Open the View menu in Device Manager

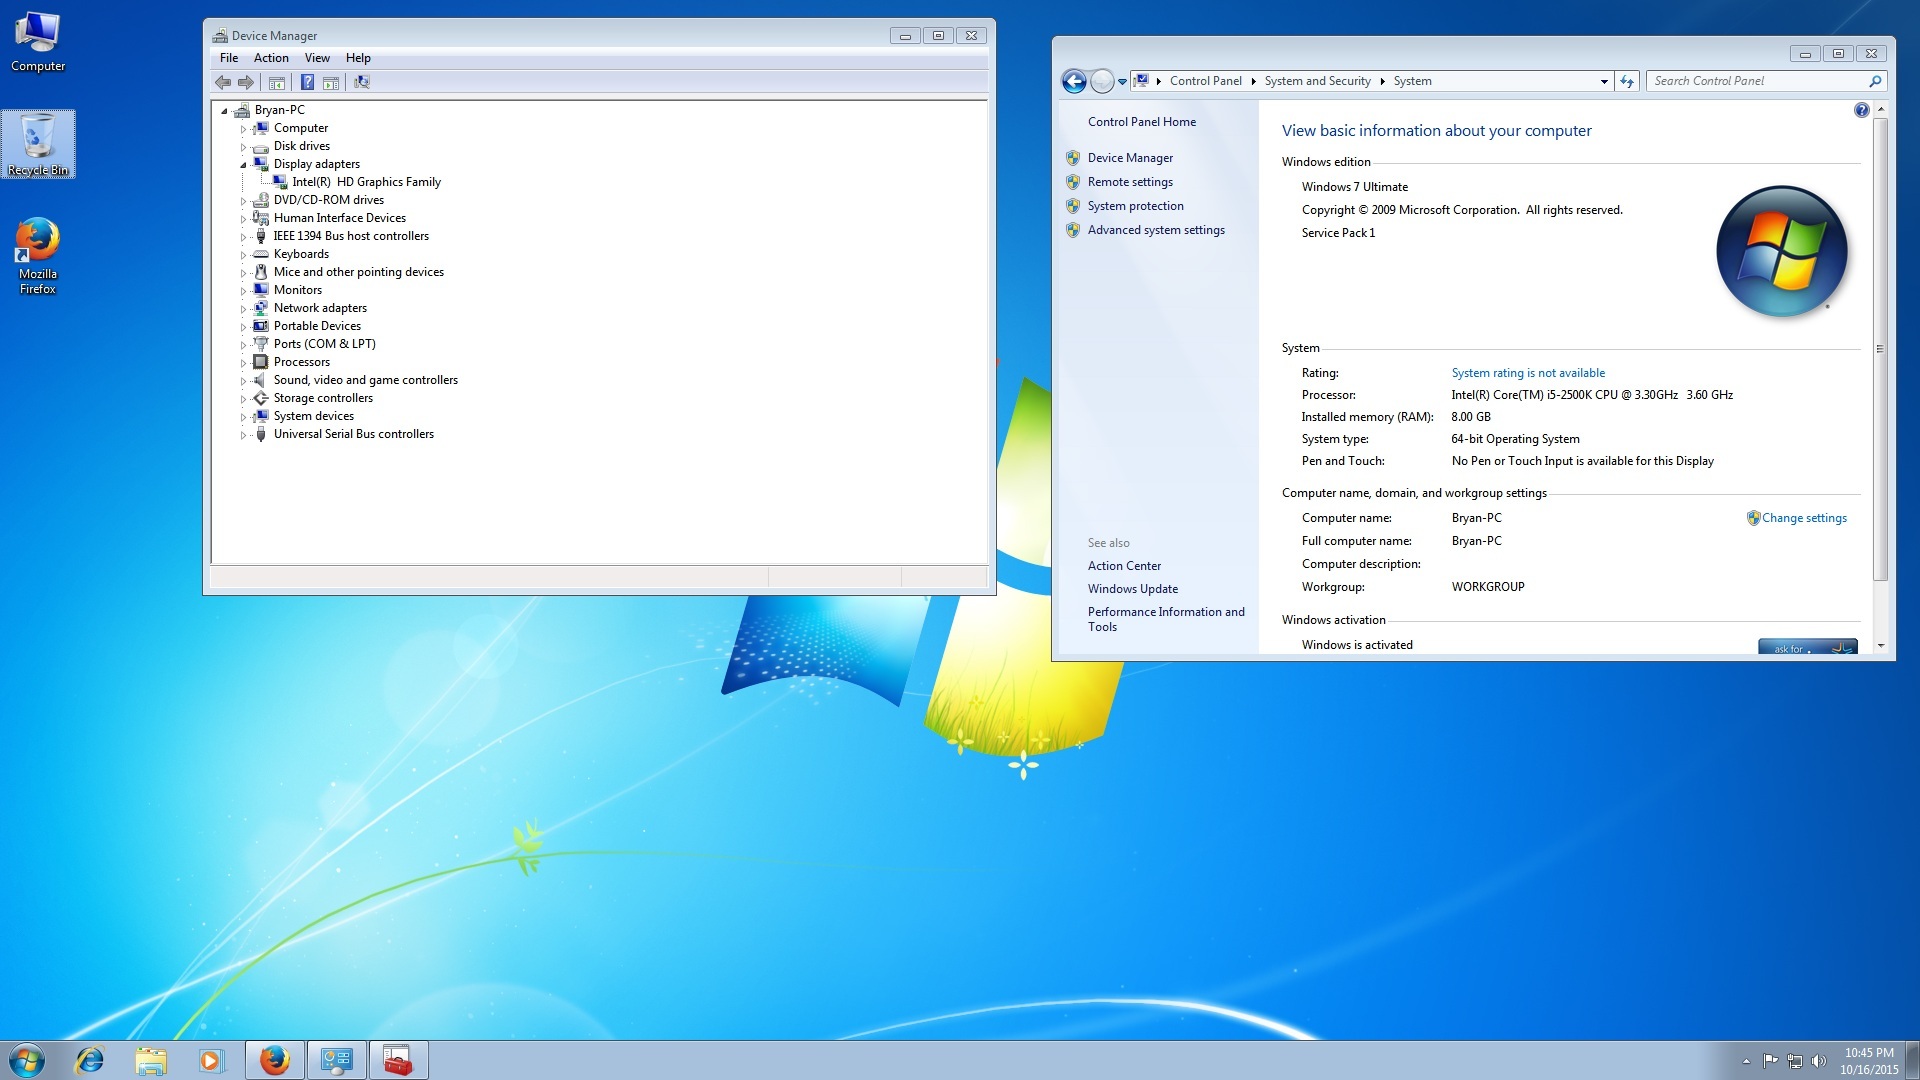(x=317, y=58)
